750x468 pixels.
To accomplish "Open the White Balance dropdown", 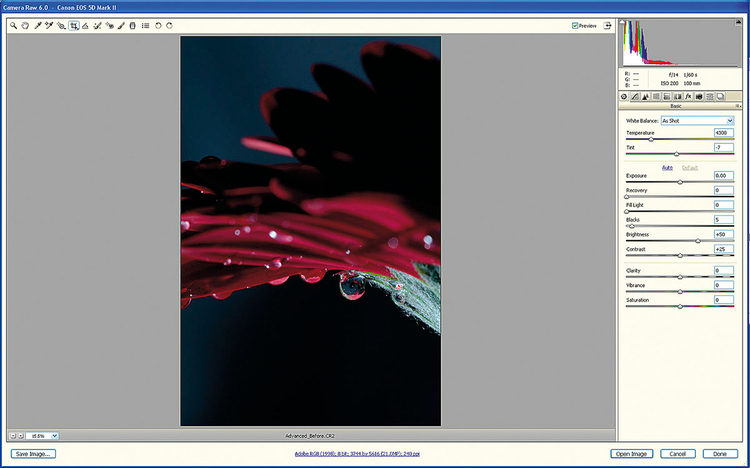I will tap(697, 121).
